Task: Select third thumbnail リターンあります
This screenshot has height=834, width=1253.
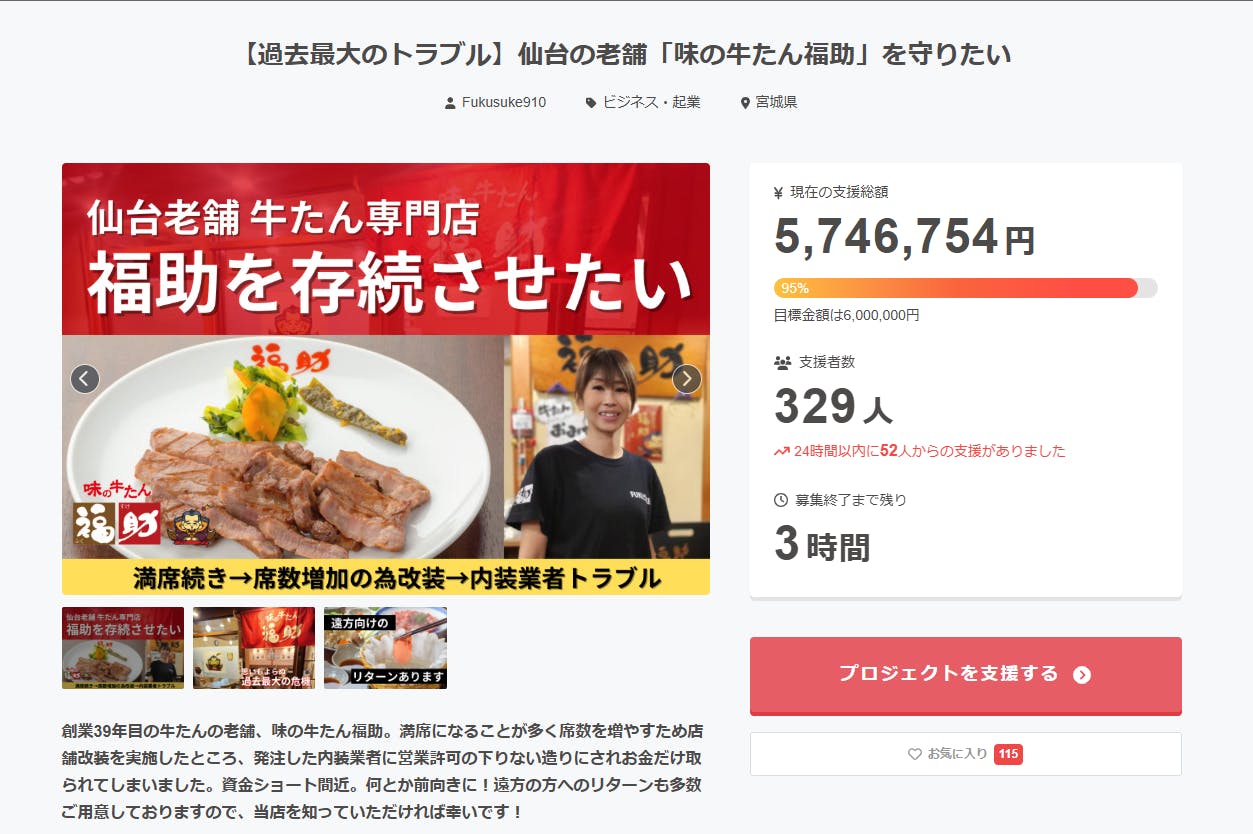Action: click(385, 648)
